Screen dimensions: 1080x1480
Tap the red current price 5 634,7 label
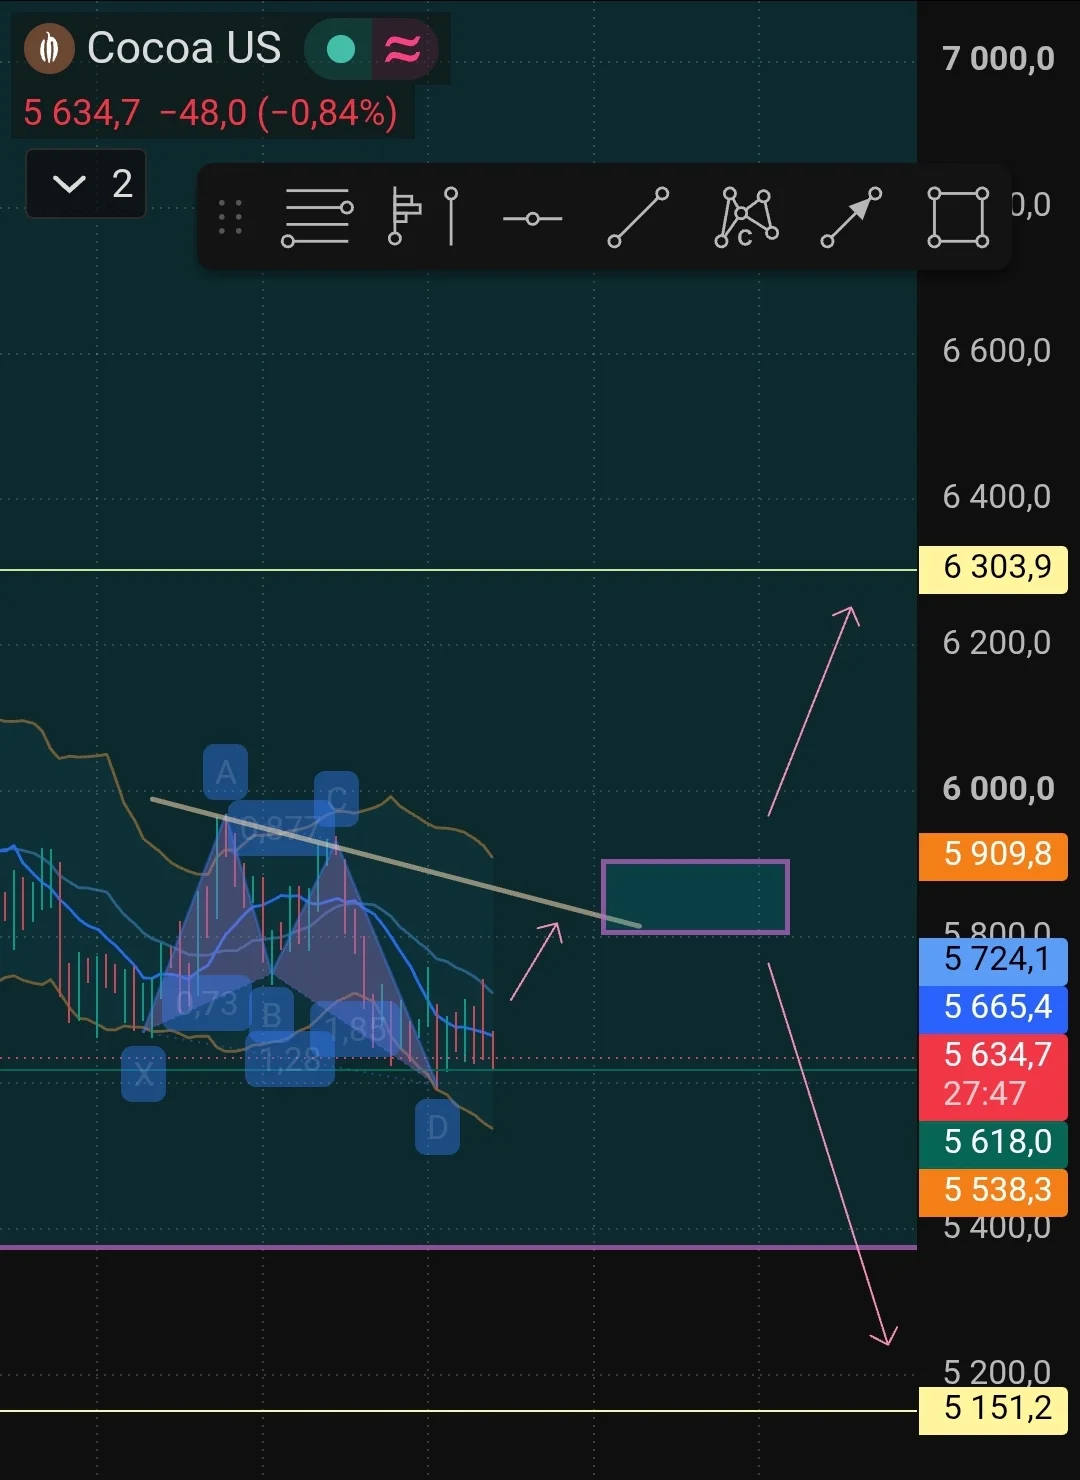click(x=993, y=1076)
